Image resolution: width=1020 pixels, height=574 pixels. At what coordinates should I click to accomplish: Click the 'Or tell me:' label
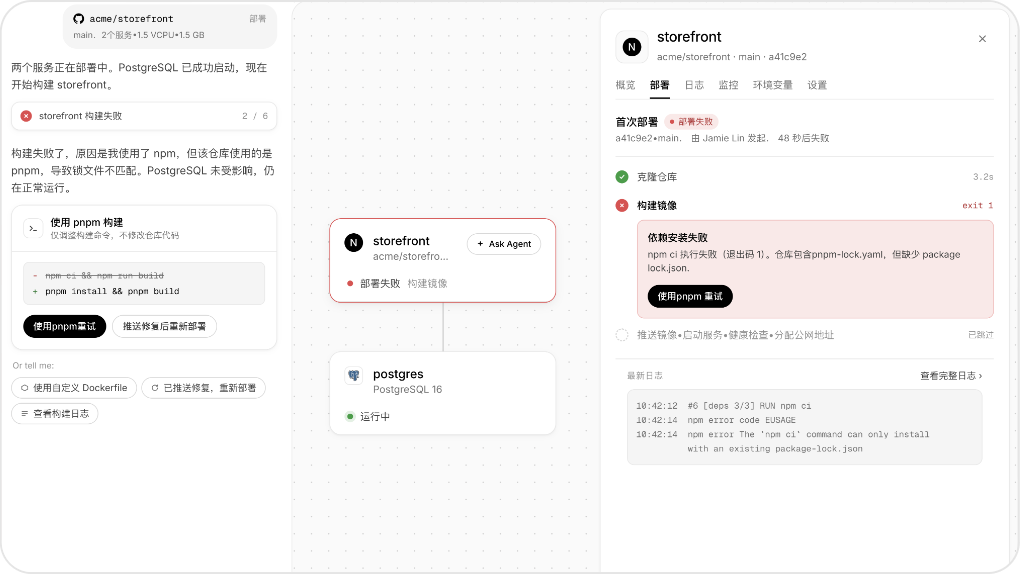pyautogui.click(x=33, y=366)
